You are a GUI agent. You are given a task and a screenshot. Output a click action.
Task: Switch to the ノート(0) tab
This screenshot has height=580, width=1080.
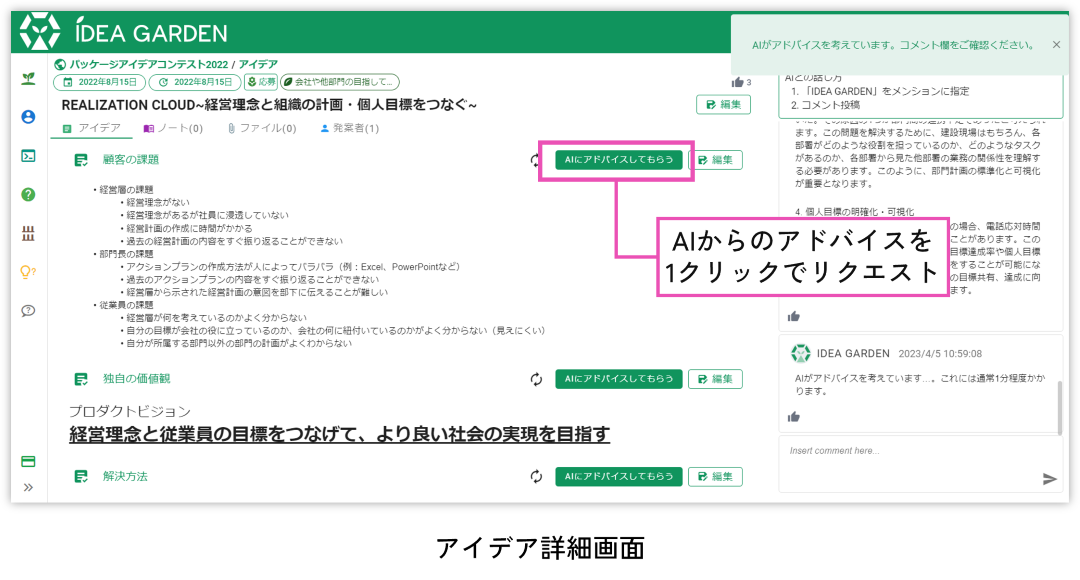coord(173,128)
